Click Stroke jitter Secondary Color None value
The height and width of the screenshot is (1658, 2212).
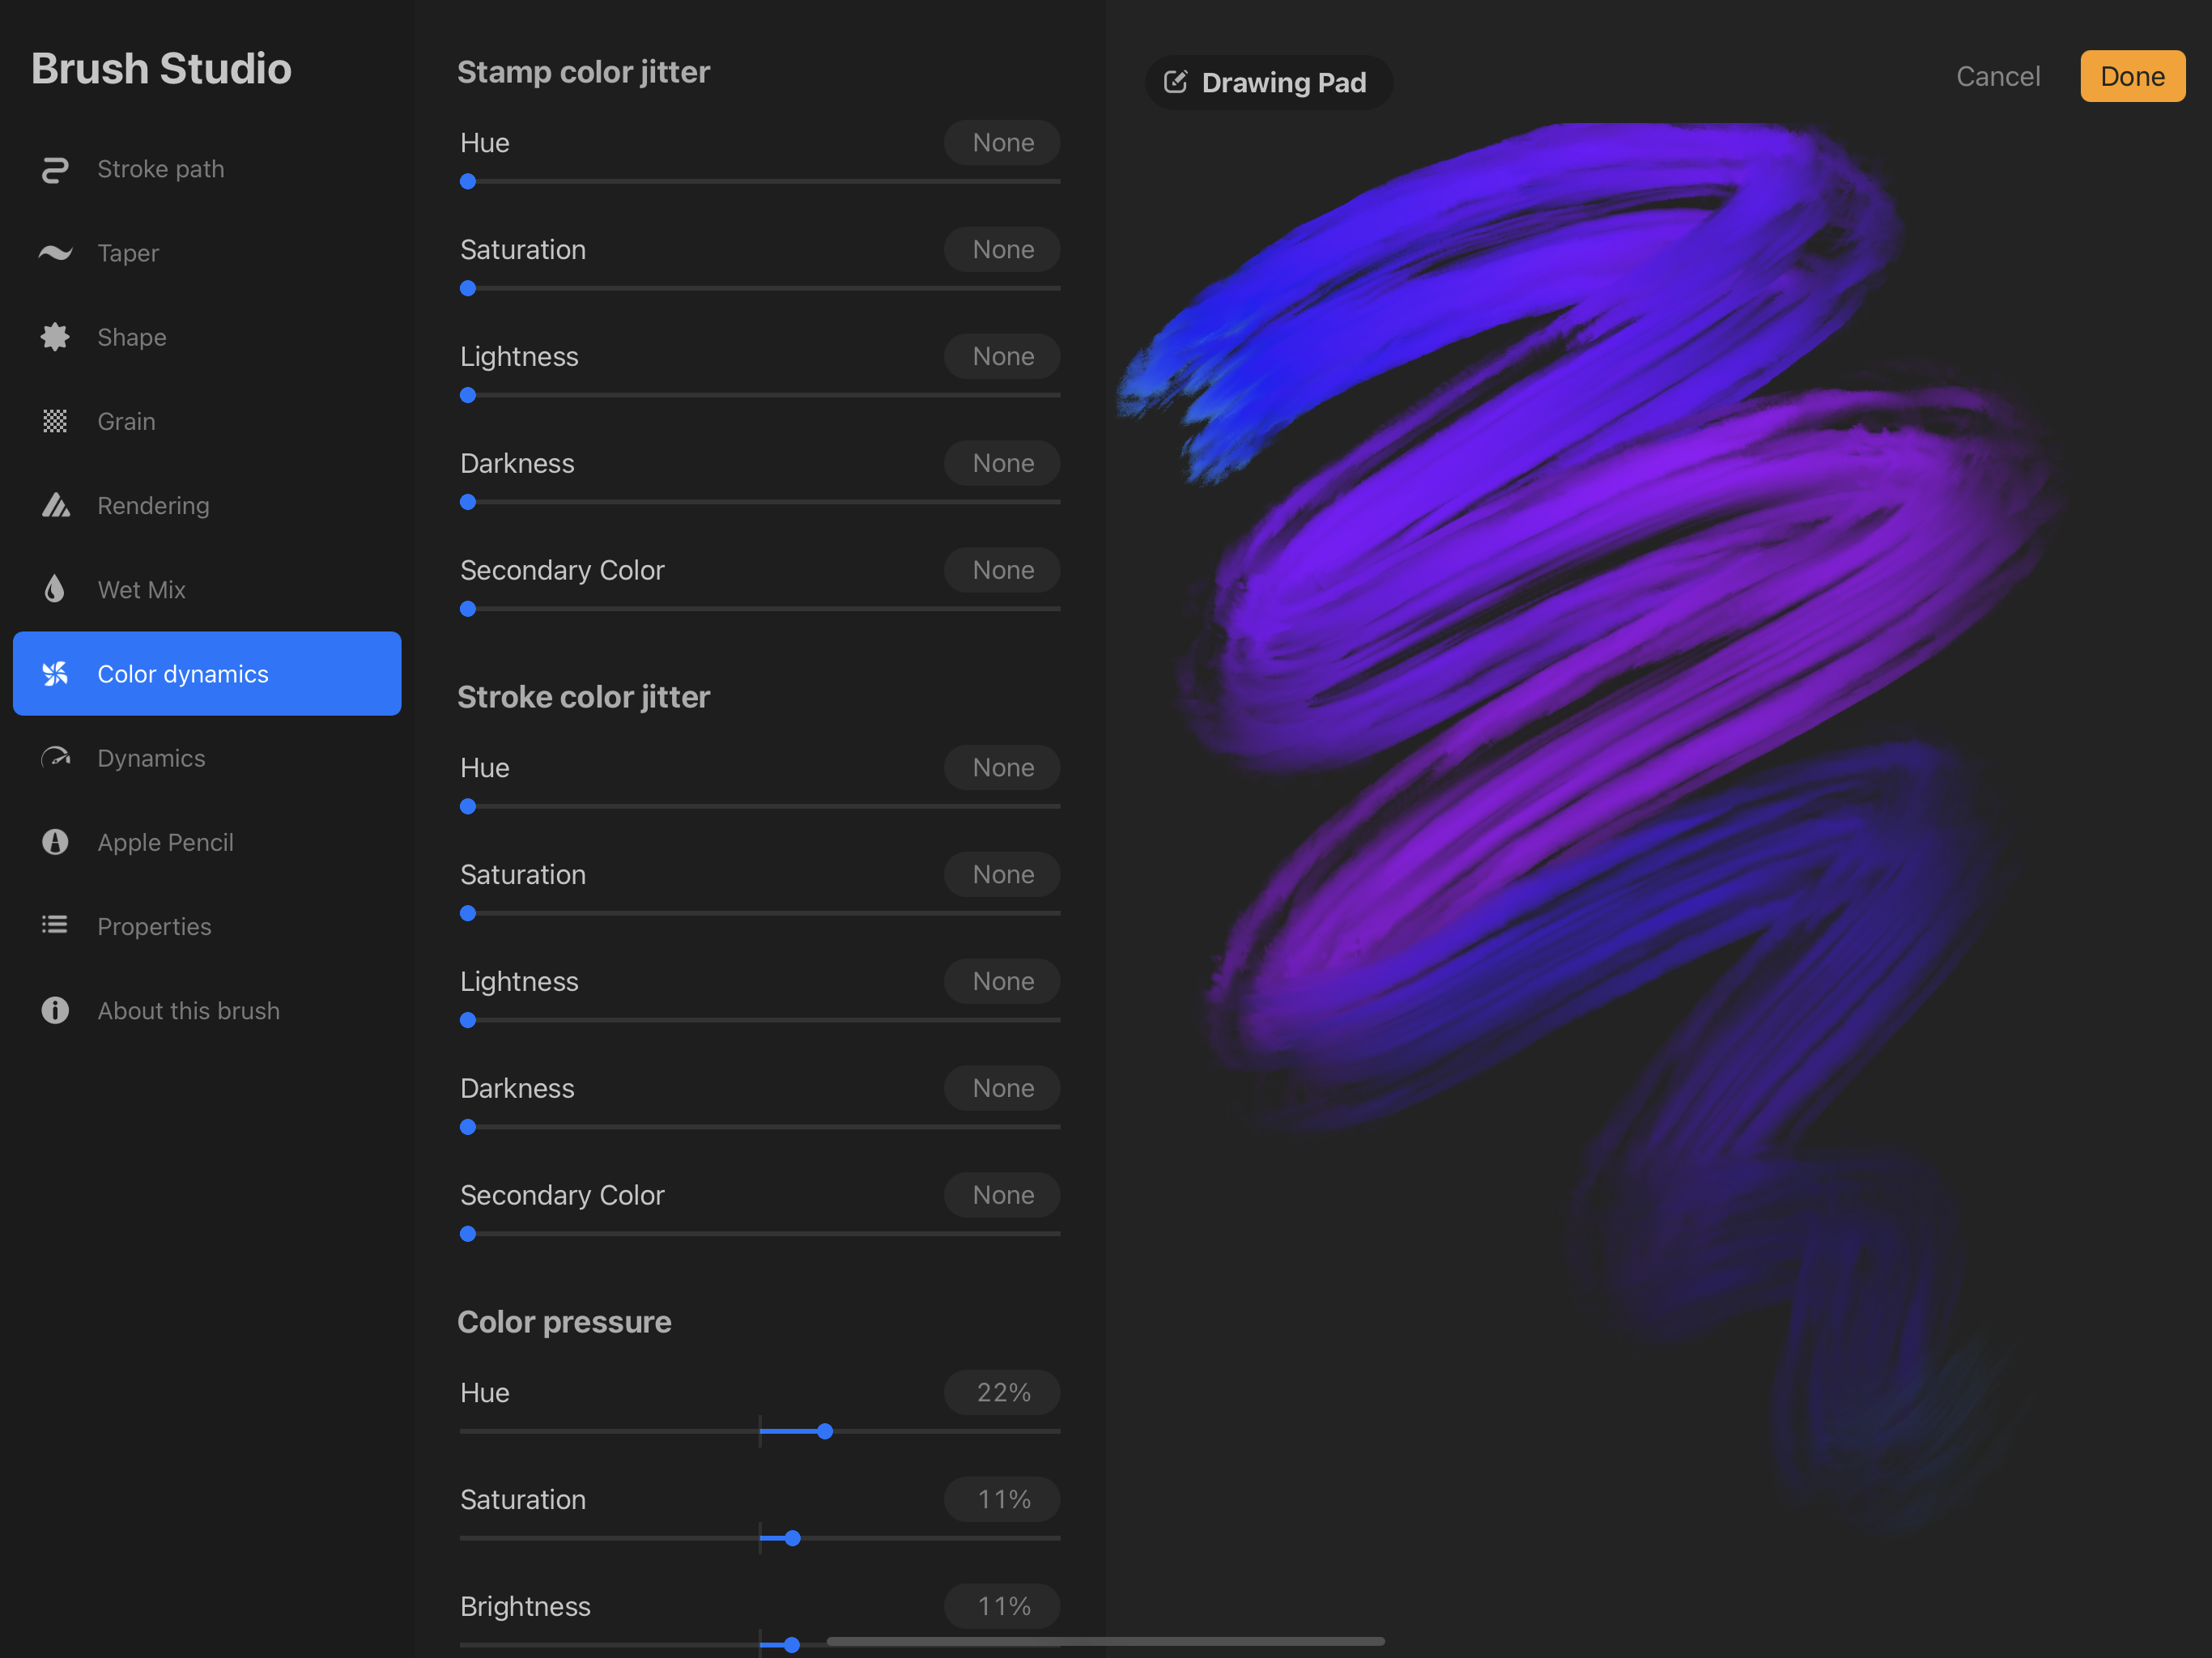click(x=1002, y=1196)
